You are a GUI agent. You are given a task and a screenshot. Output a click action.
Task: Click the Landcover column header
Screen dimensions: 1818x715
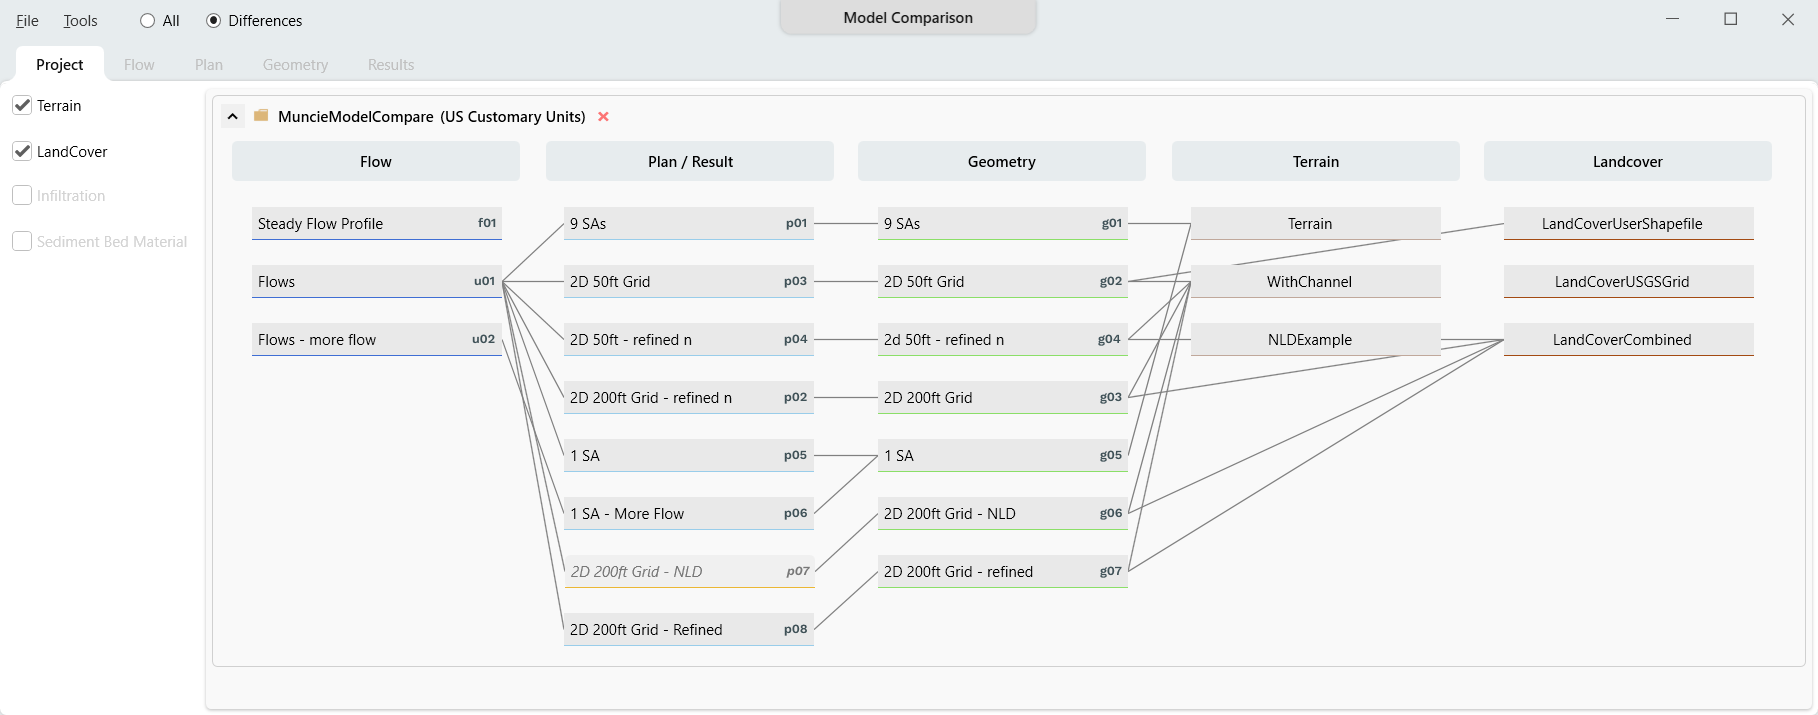[1627, 161]
